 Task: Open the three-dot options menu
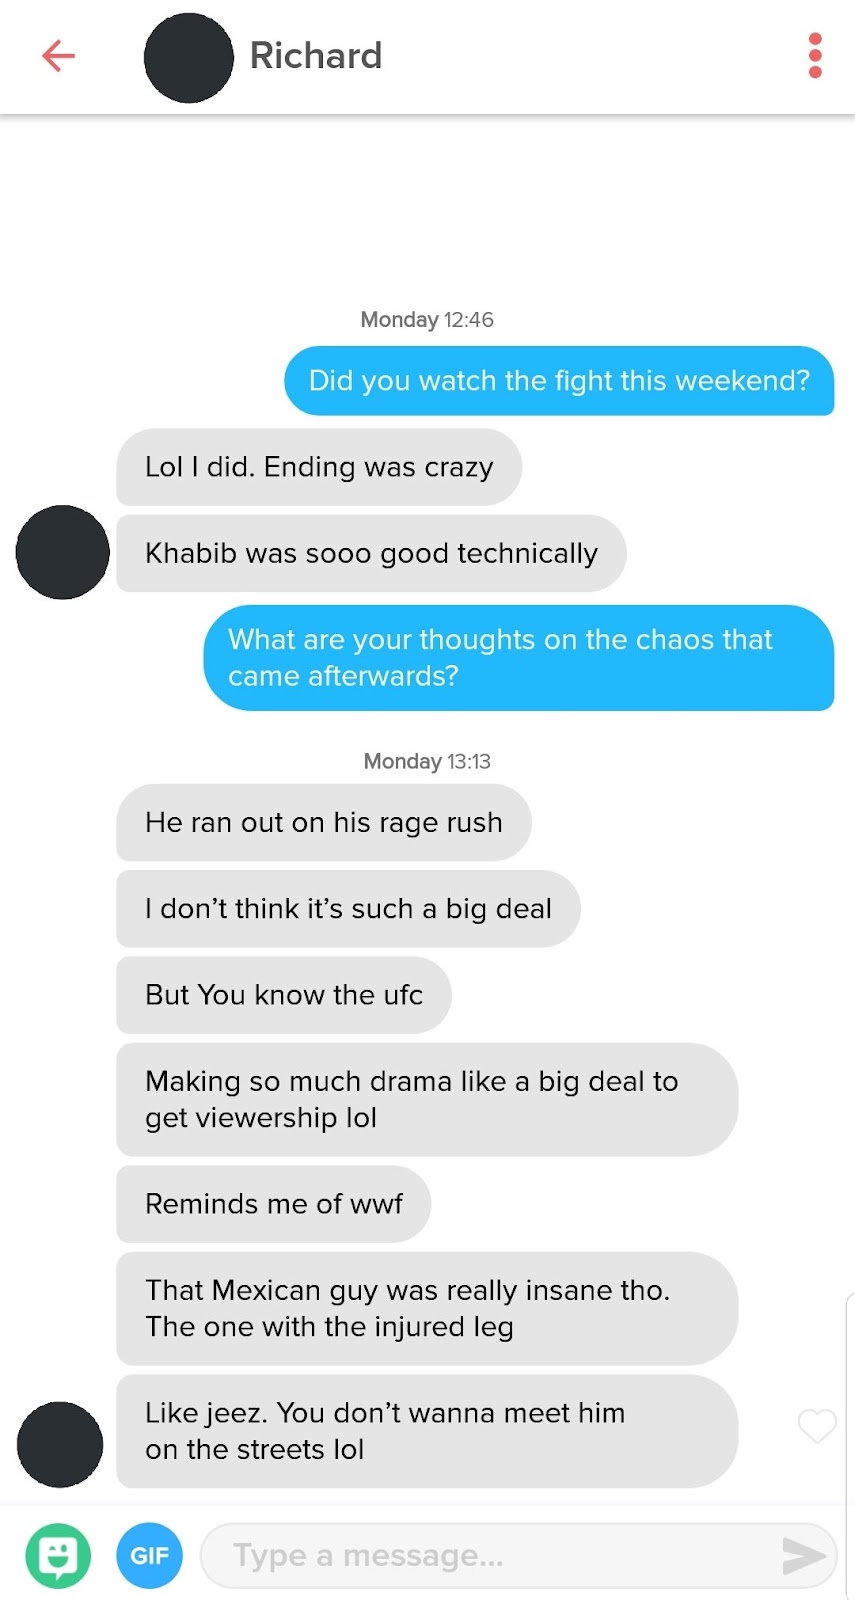[x=815, y=56]
